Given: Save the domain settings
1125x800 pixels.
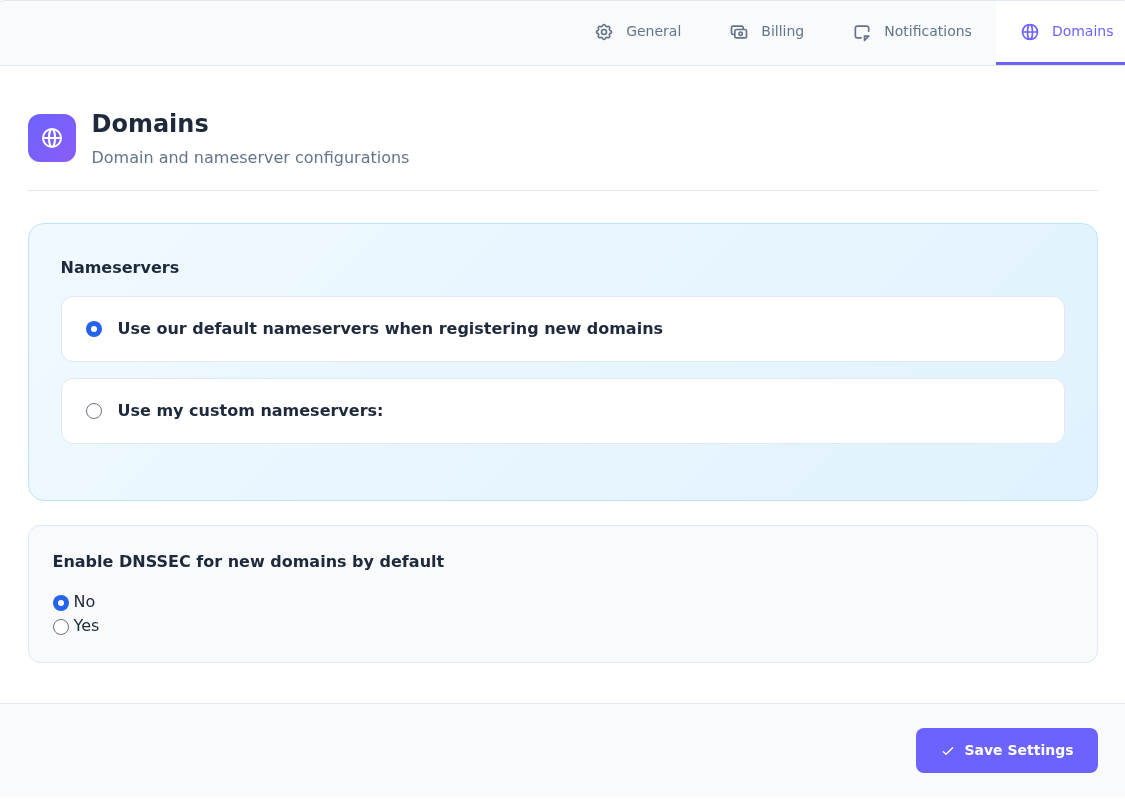Looking at the screenshot, I should [1006, 750].
